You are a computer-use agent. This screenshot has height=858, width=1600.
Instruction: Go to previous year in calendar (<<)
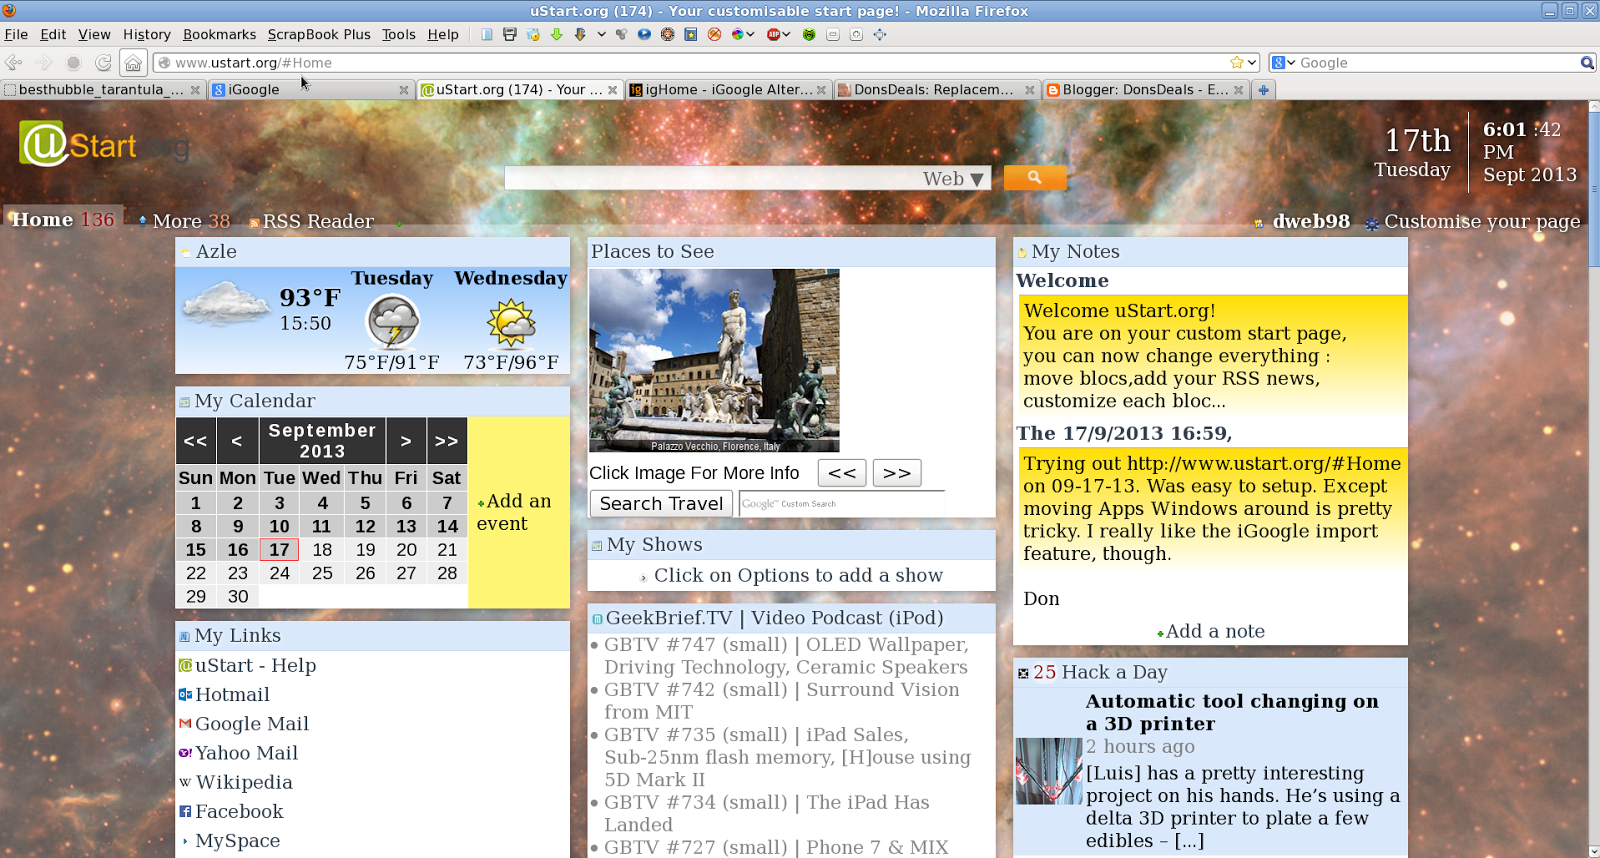[x=195, y=441]
